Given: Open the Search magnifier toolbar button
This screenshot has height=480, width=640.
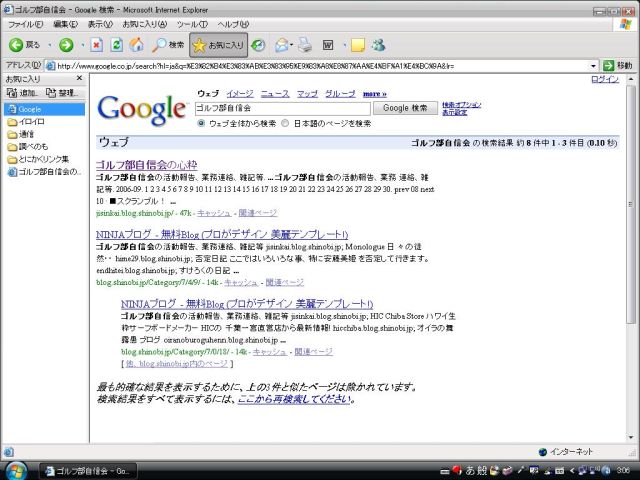Looking at the screenshot, I should tap(168, 45).
